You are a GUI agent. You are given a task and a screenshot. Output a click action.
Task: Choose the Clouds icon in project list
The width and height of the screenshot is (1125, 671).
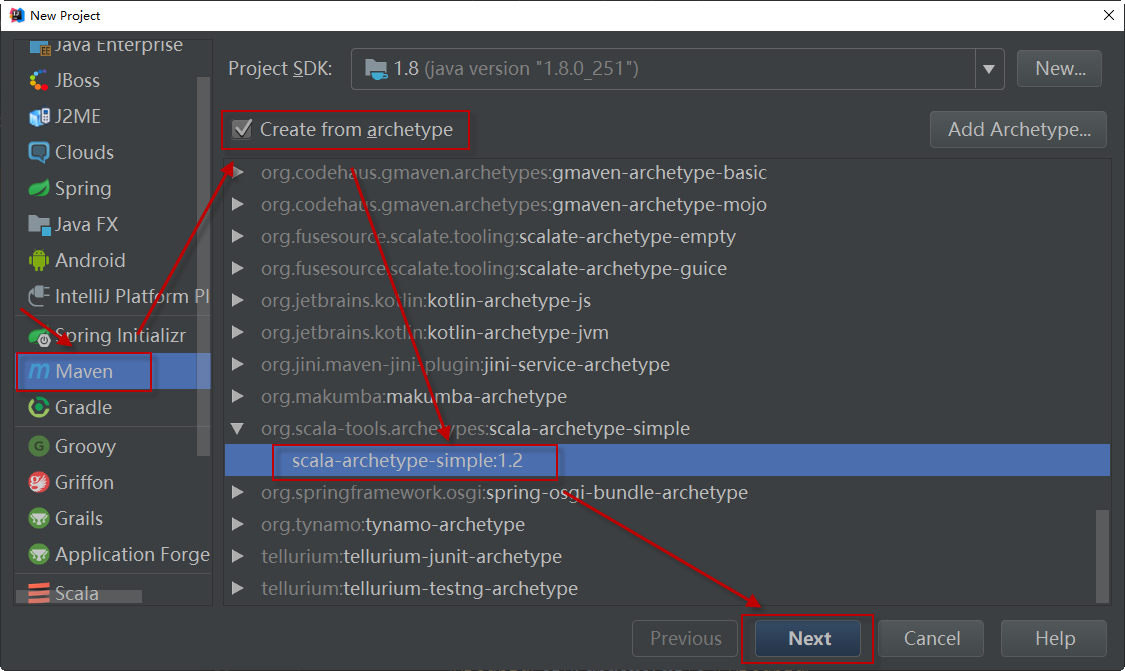(39, 153)
